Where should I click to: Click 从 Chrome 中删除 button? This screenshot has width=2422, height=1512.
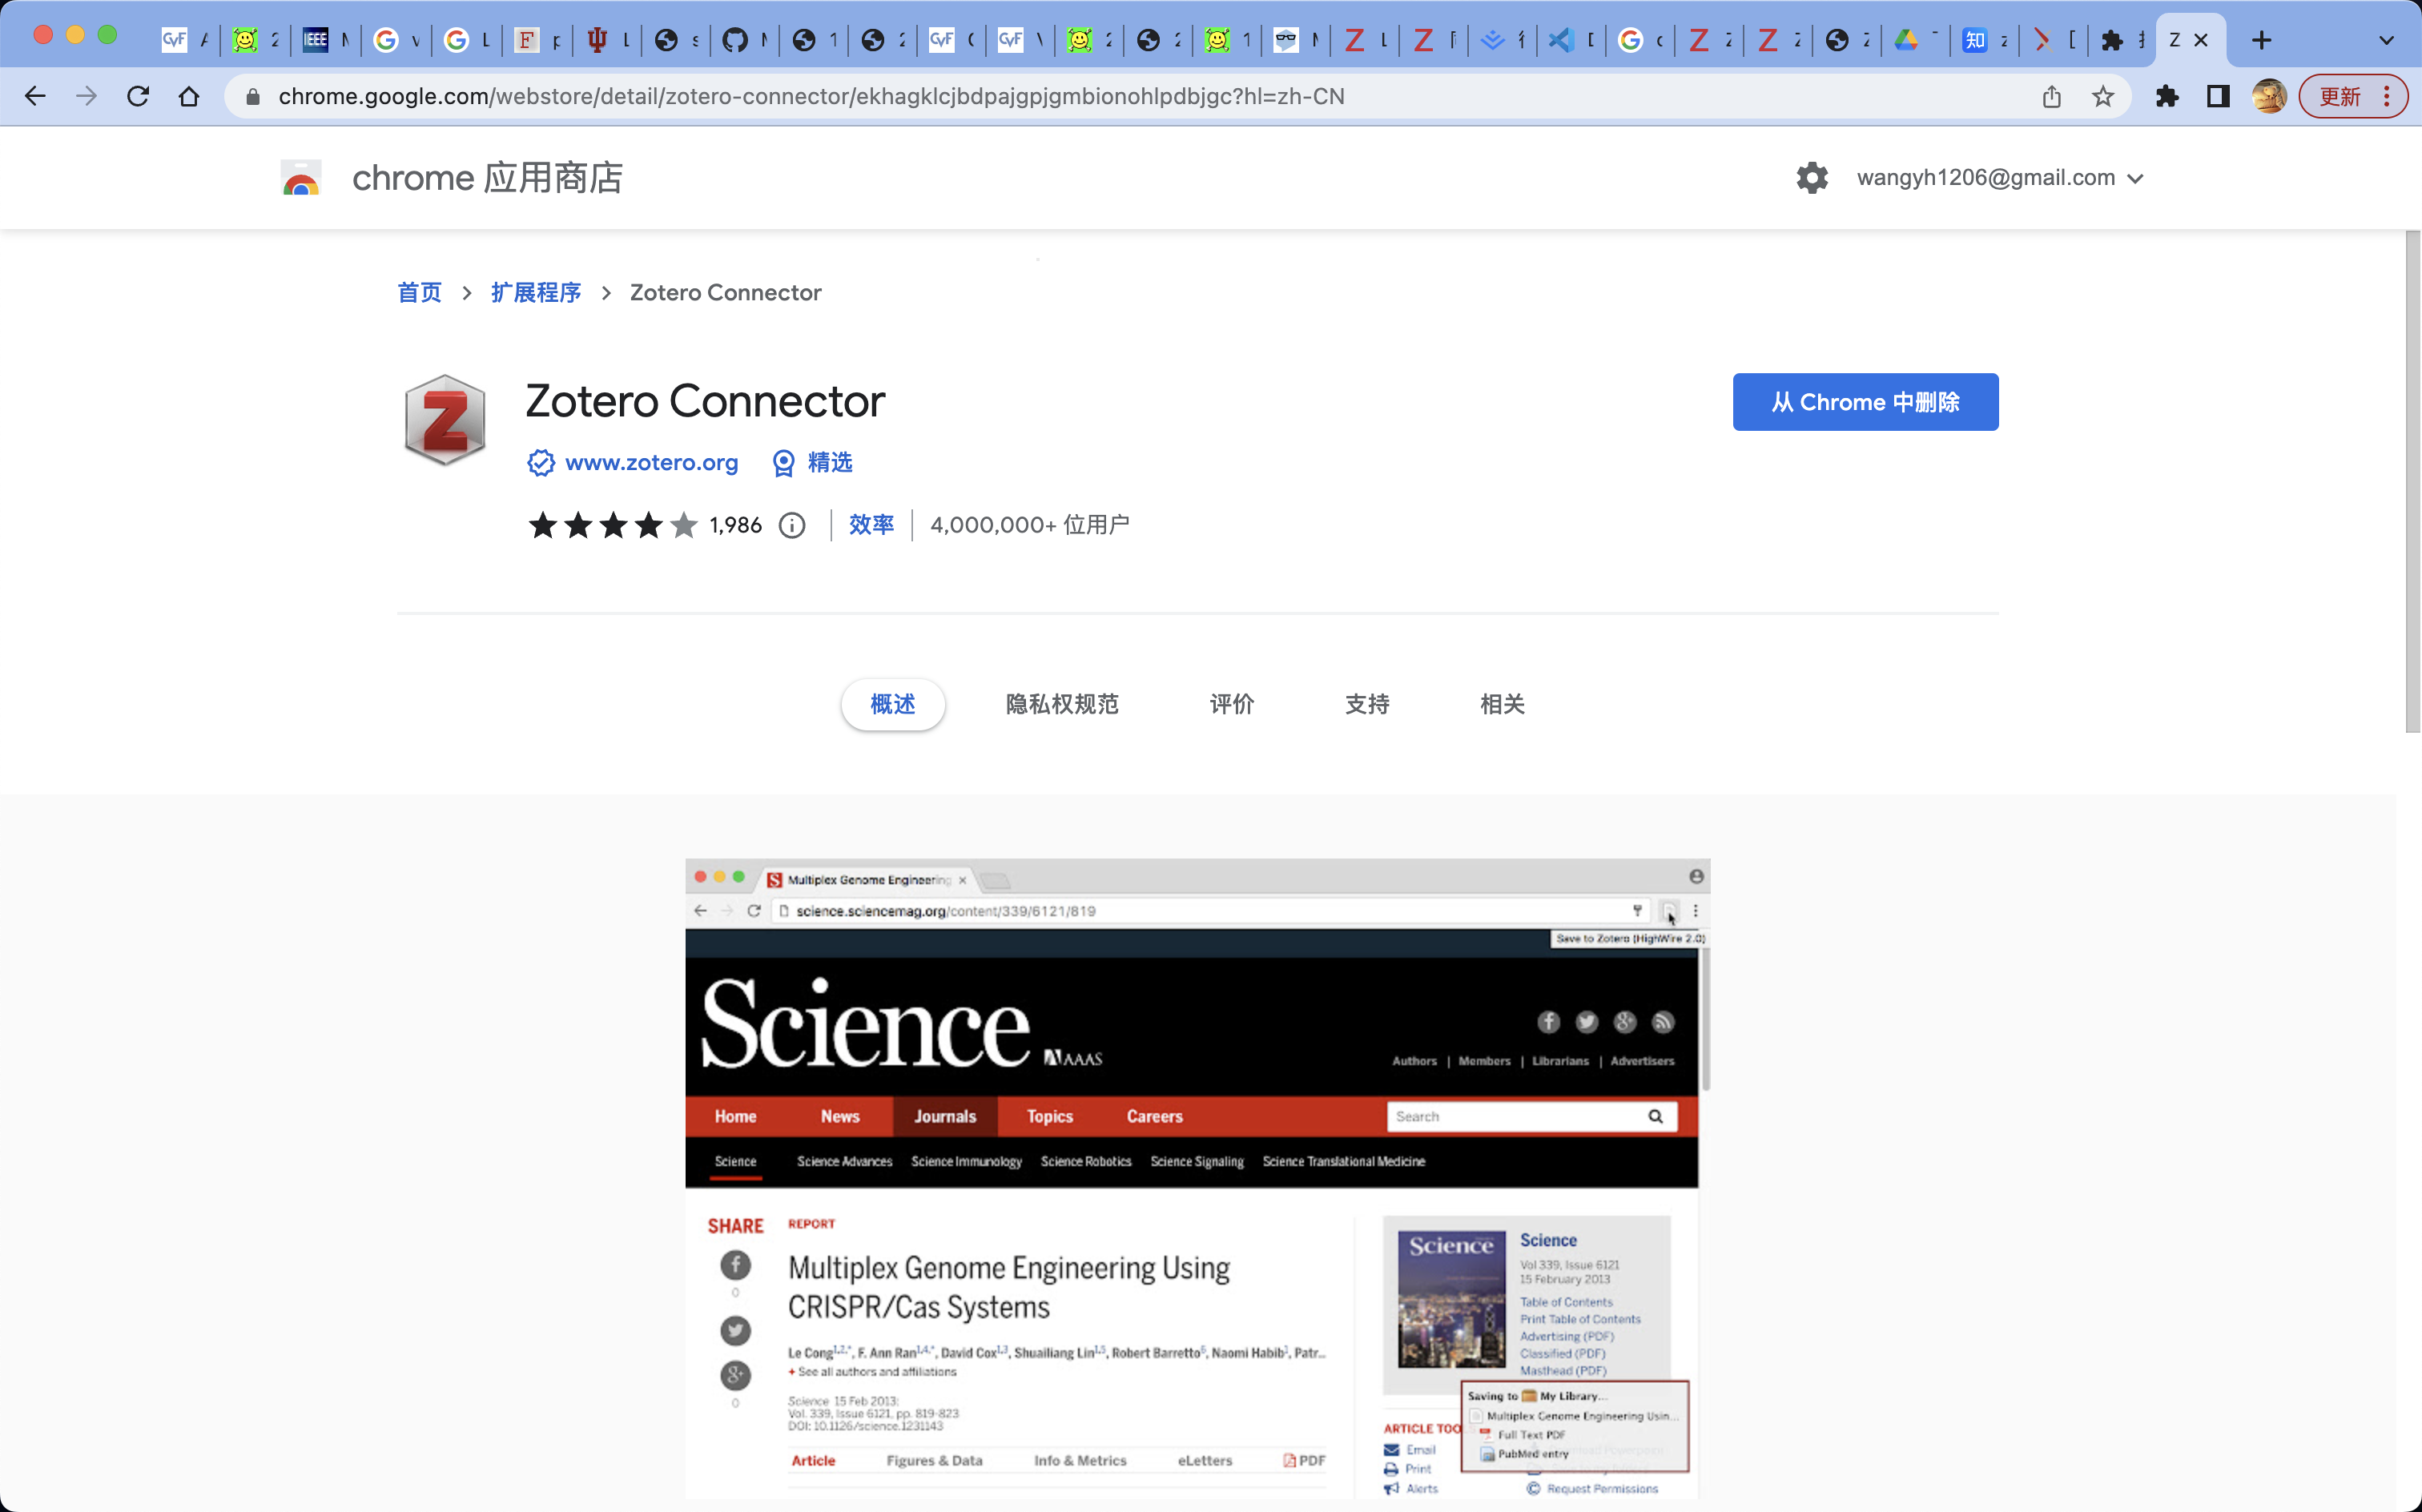1865,402
